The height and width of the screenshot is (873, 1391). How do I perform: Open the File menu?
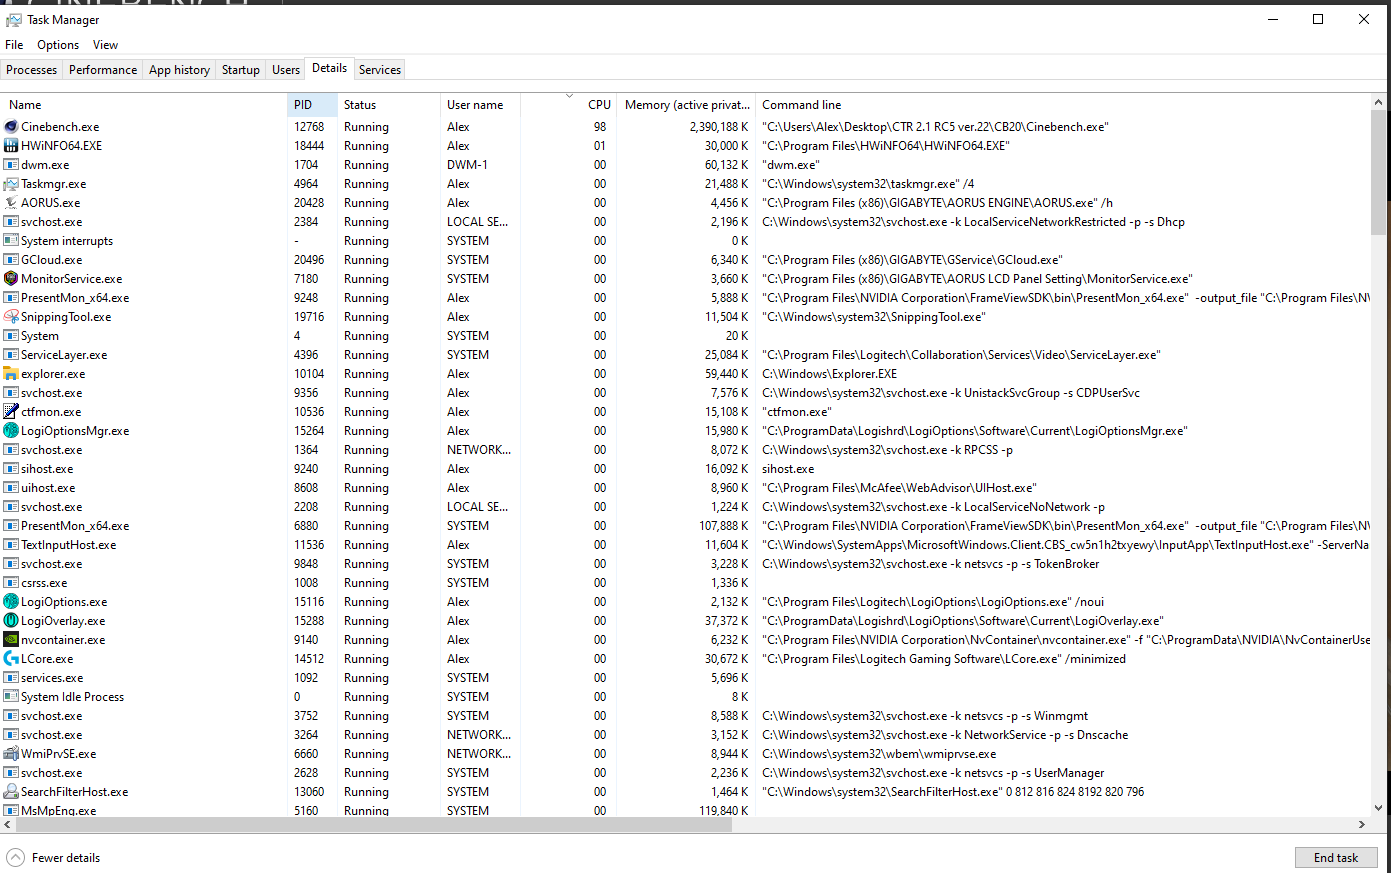14,45
